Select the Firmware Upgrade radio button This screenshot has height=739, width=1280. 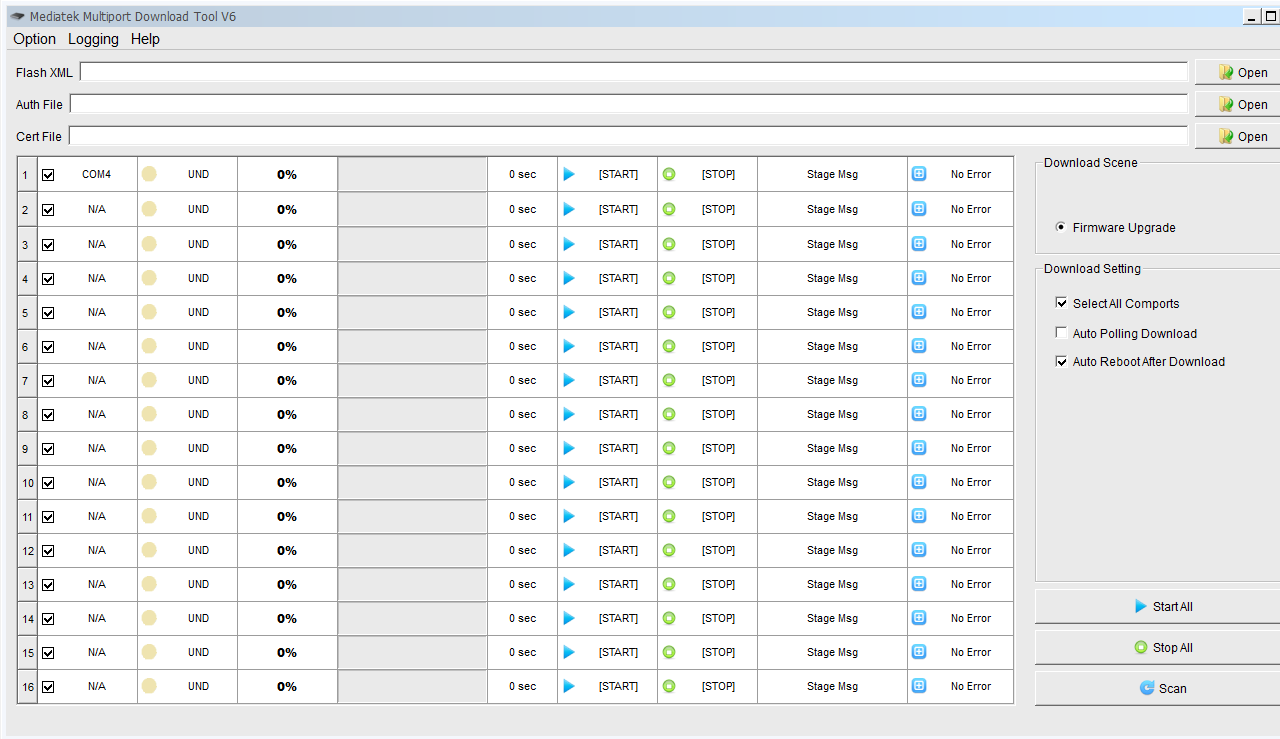(1061, 227)
